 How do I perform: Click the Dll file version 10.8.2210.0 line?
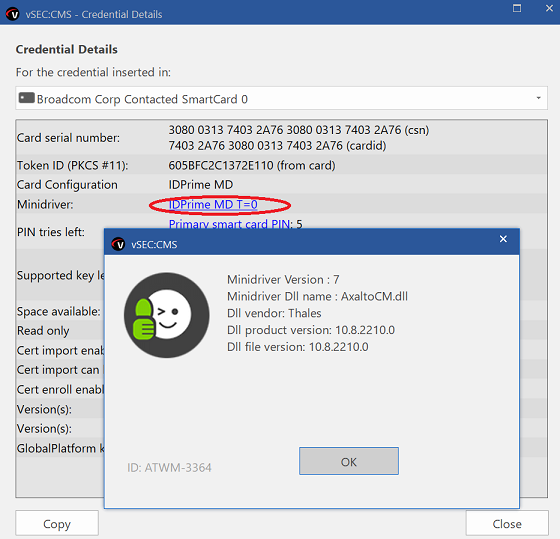298,347
